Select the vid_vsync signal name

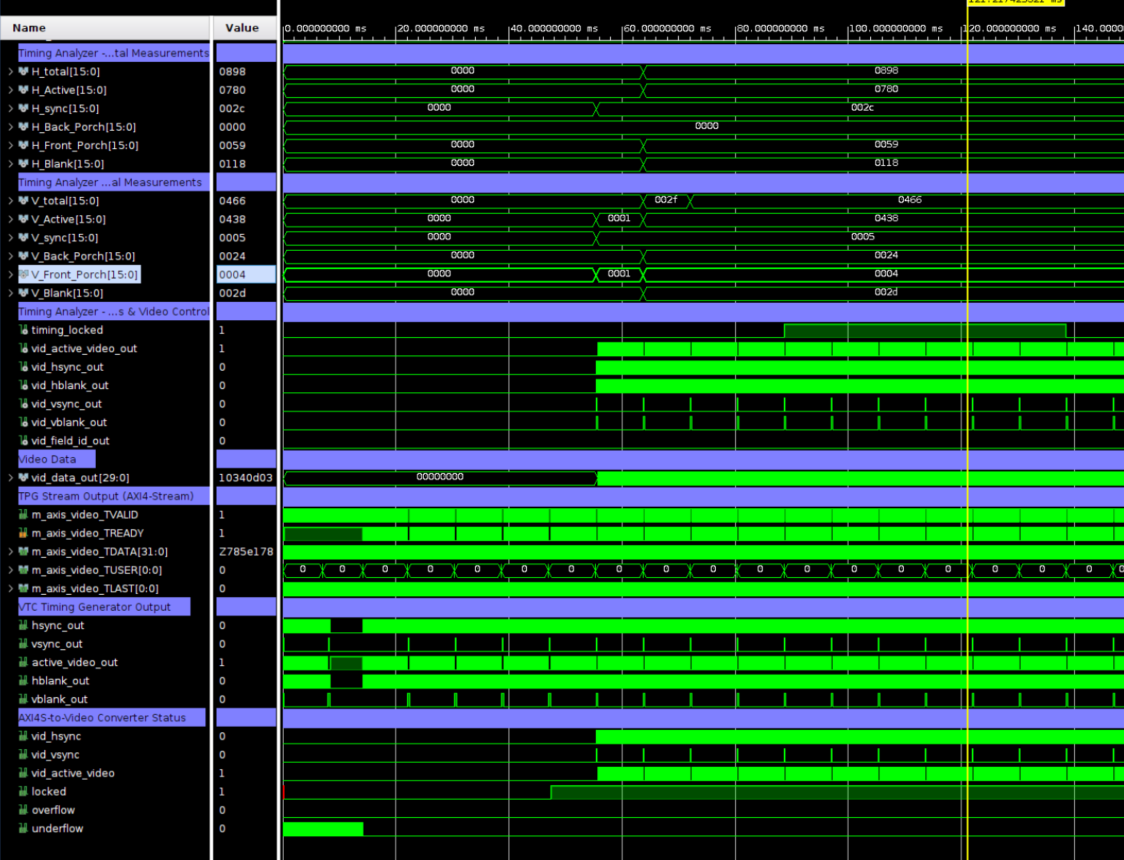(55, 755)
